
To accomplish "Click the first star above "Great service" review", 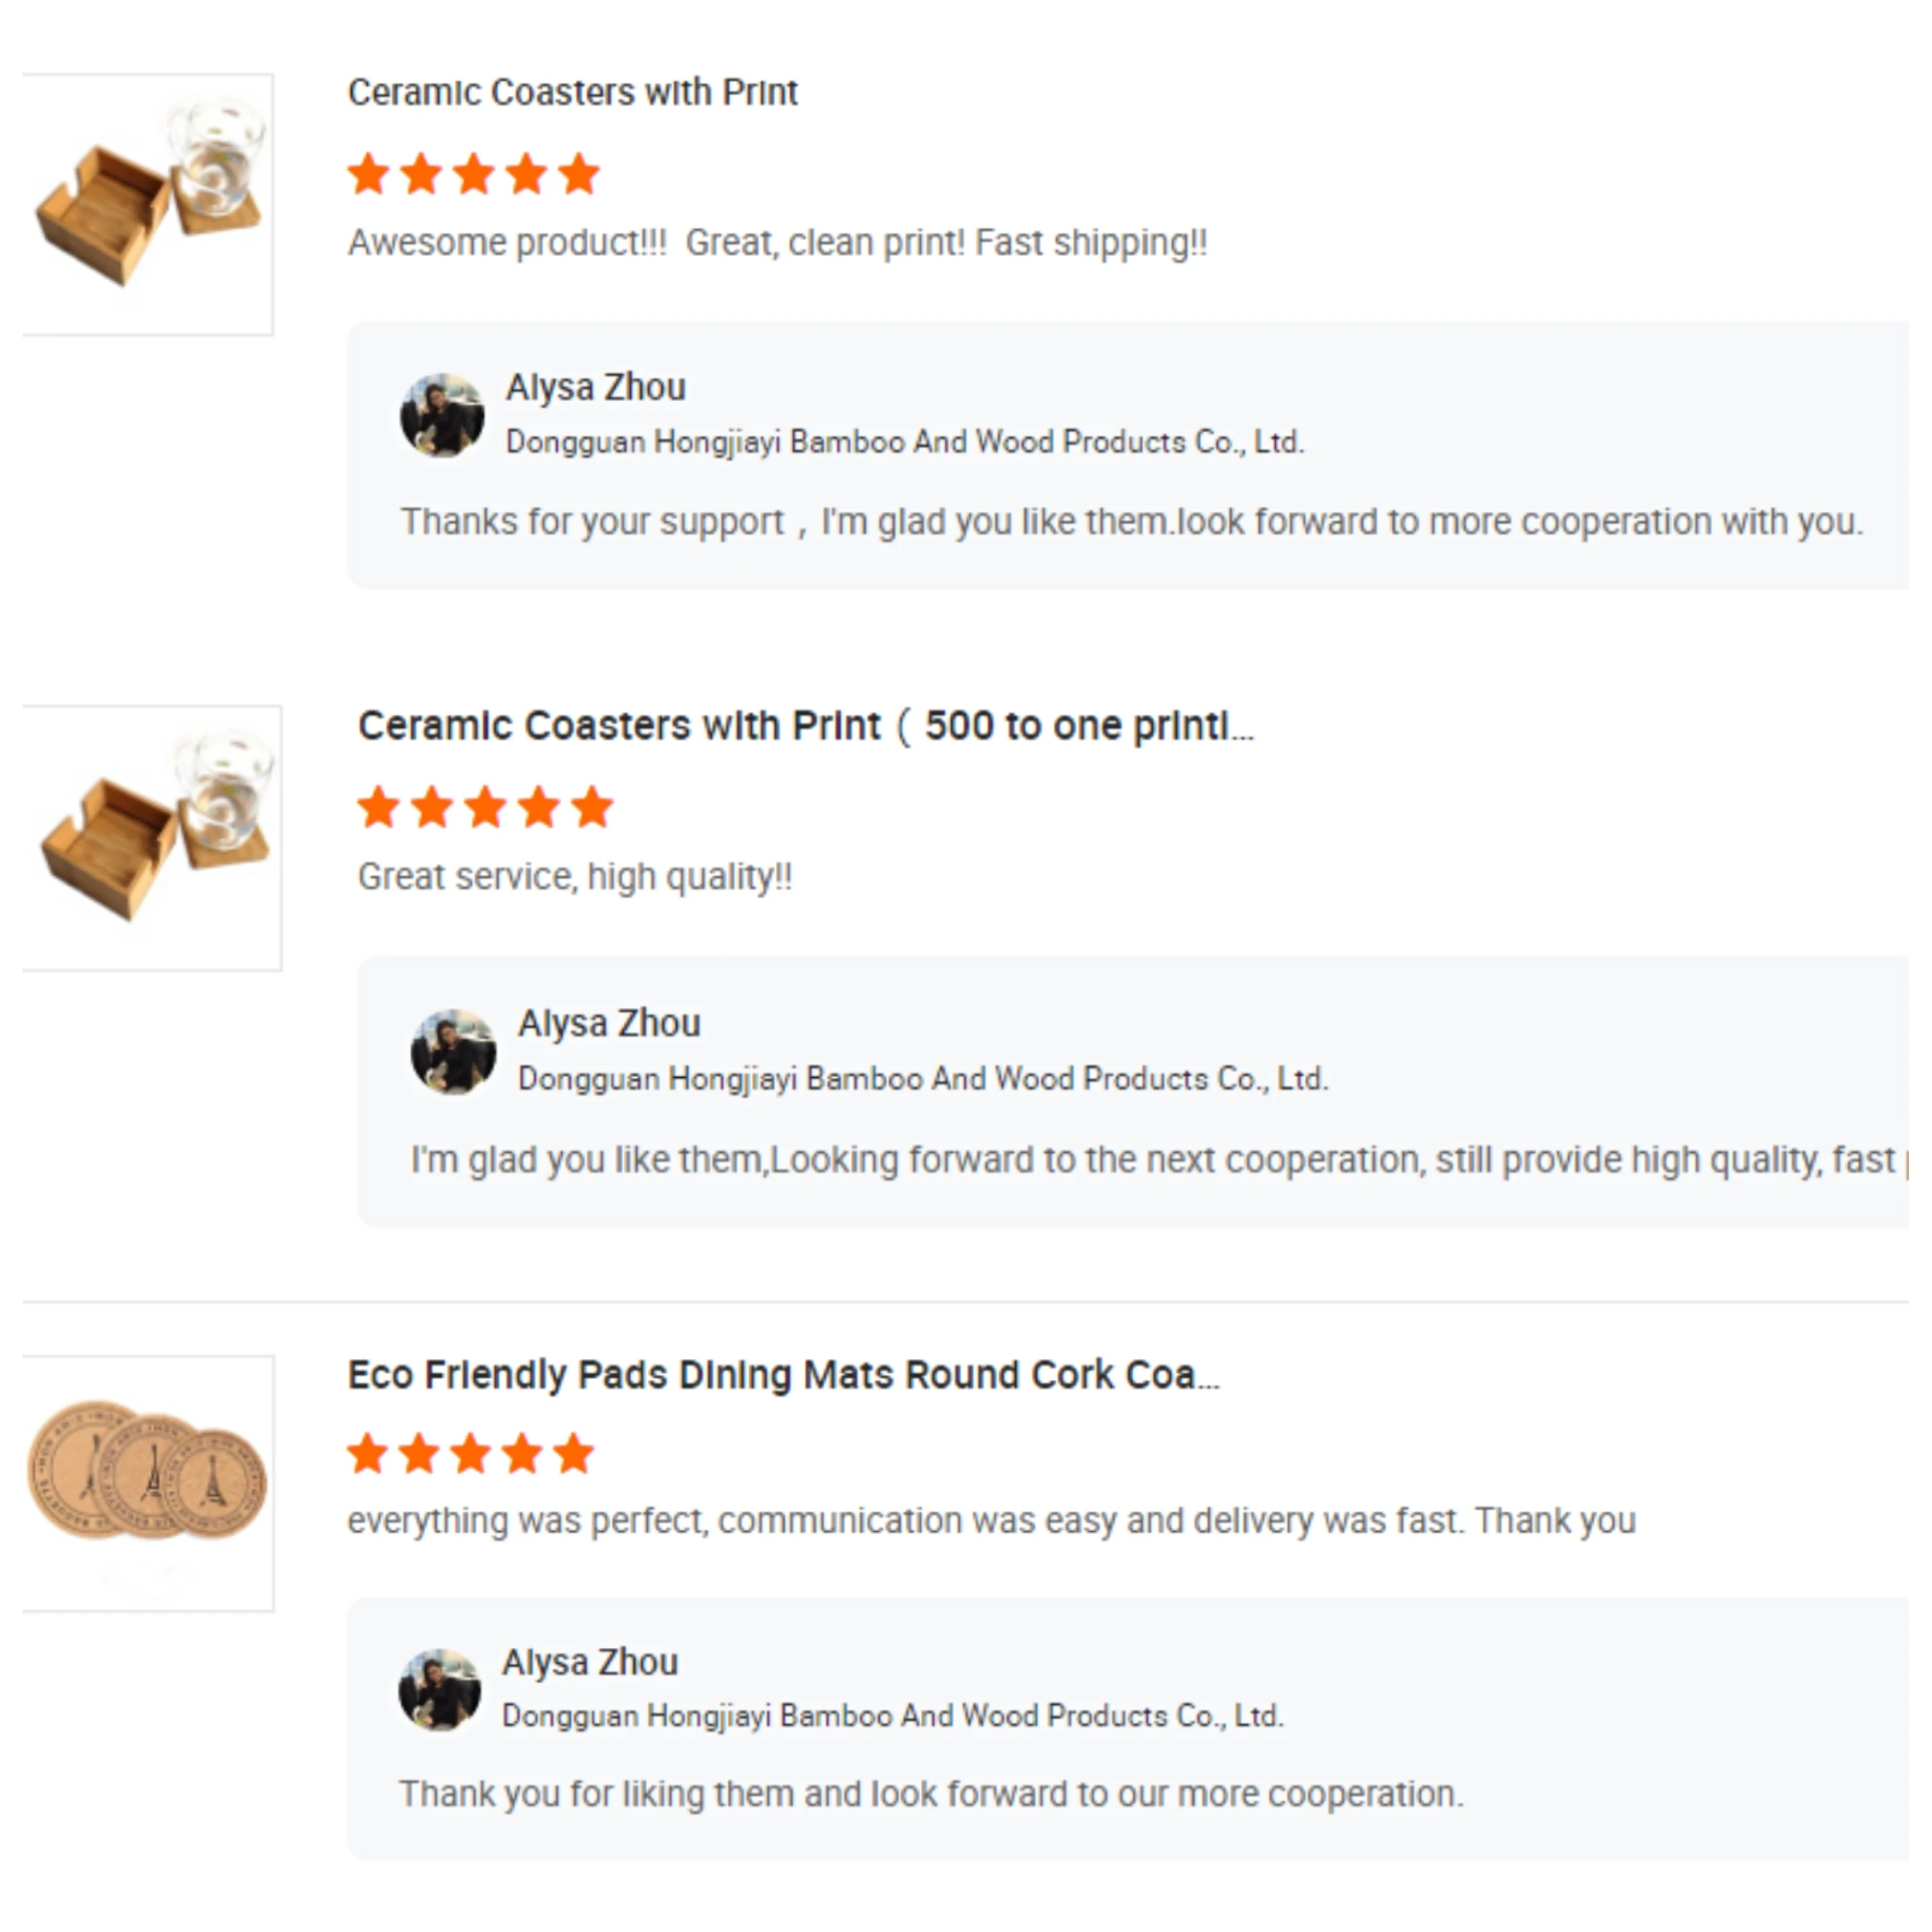I will coord(379,807).
